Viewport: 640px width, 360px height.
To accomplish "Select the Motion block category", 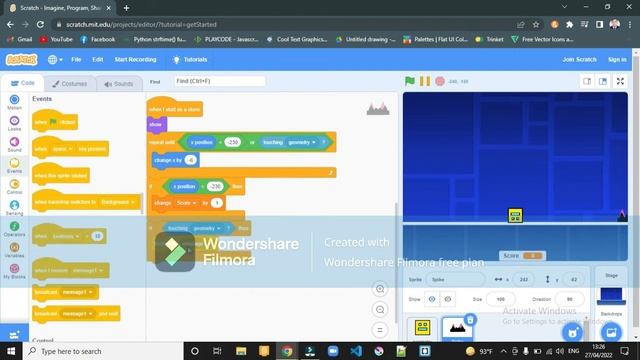I will [x=14, y=102].
